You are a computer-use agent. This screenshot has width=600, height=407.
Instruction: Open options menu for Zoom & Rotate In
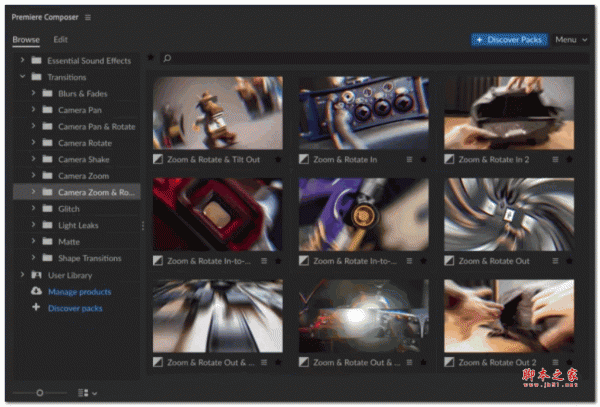pos(409,160)
